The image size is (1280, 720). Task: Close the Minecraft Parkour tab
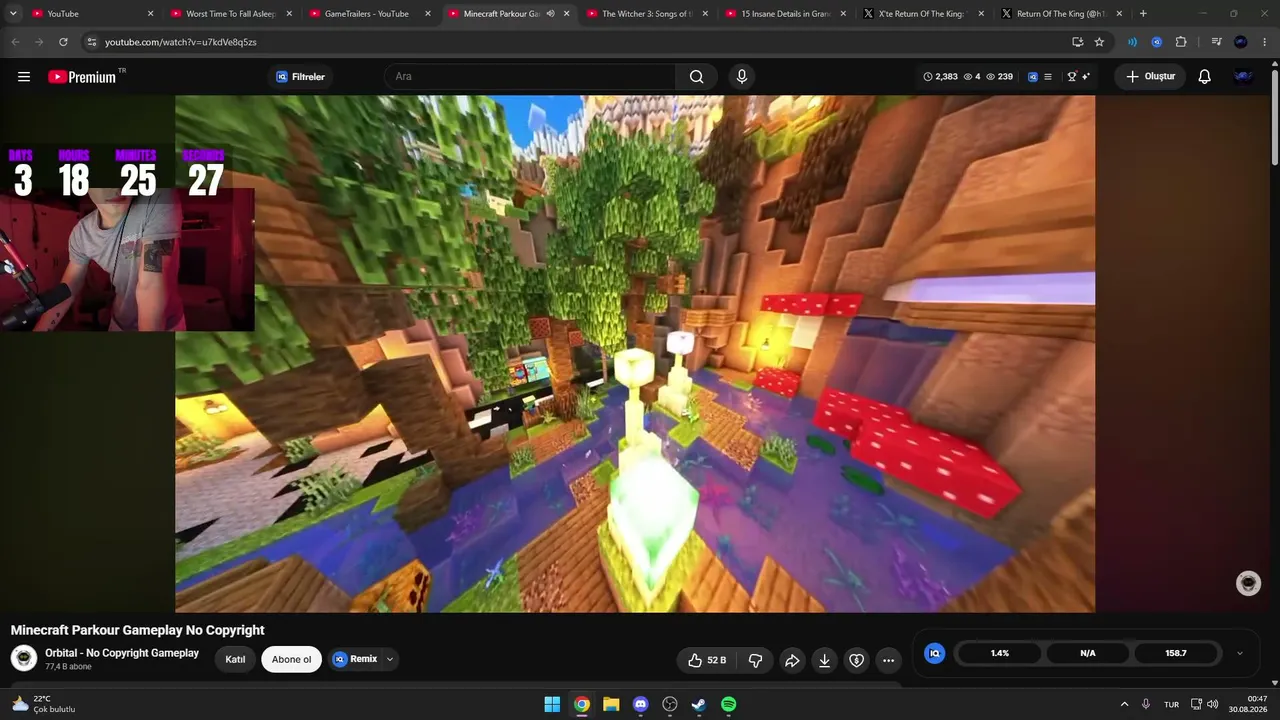click(x=567, y=14)
